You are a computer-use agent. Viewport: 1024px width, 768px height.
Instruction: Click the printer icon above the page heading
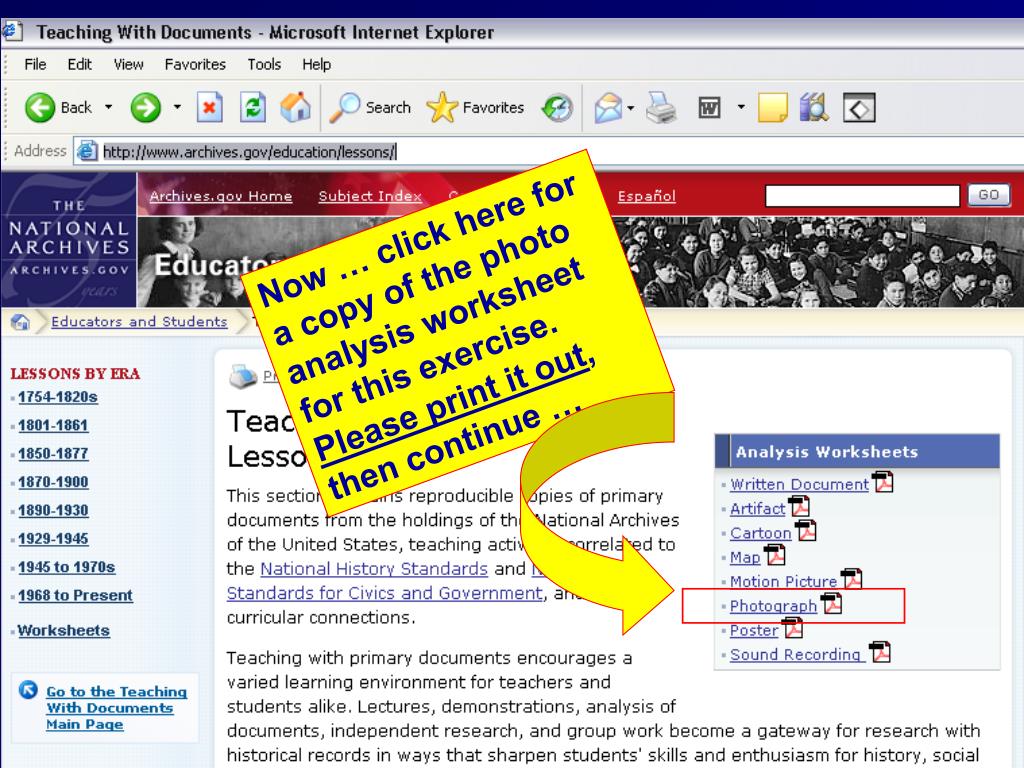(243, 376)
